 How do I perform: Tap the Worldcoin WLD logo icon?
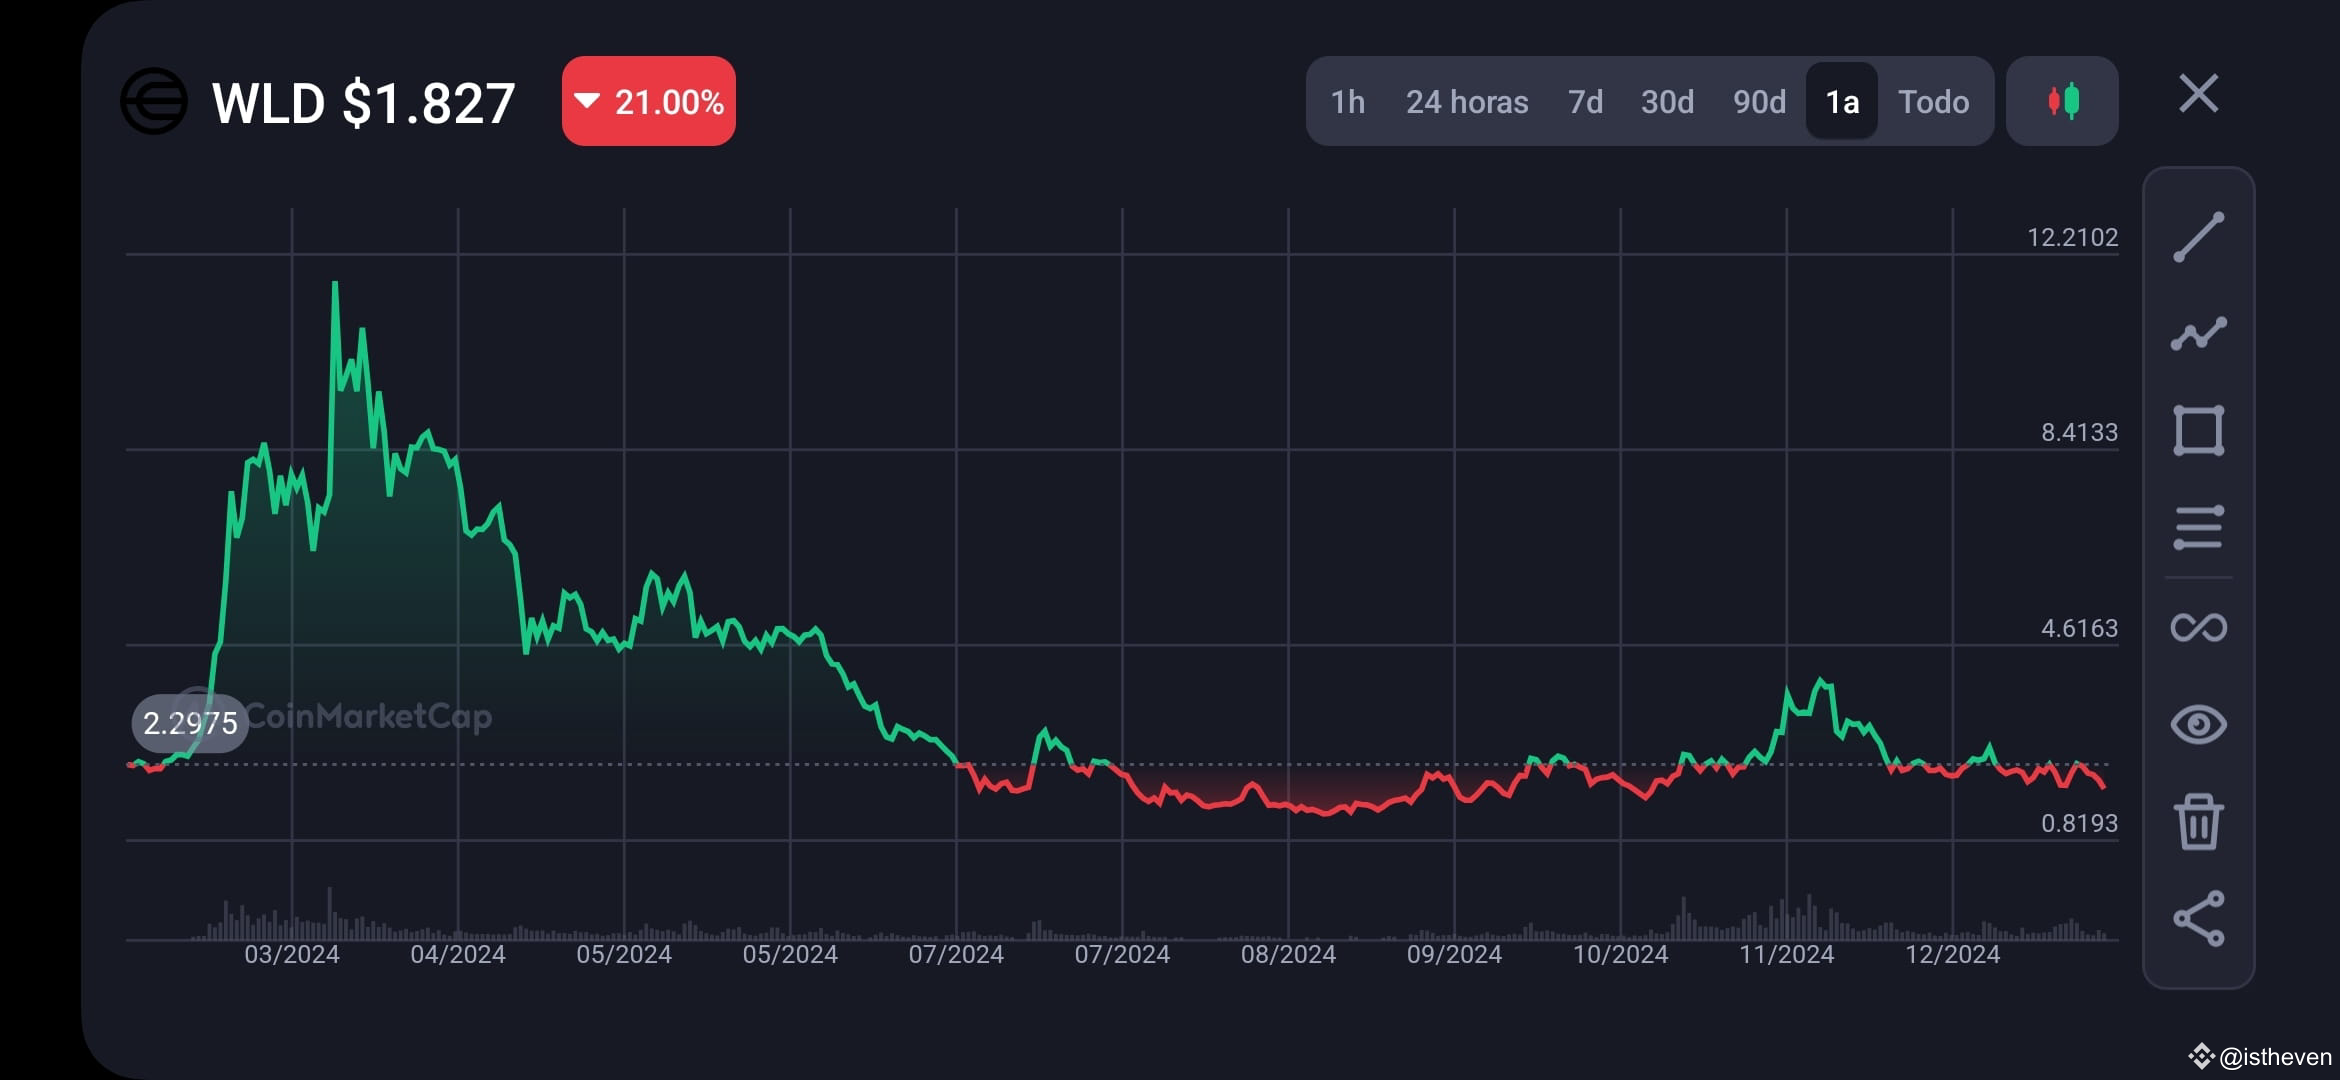pyautogui.click(x=153, y=101)
